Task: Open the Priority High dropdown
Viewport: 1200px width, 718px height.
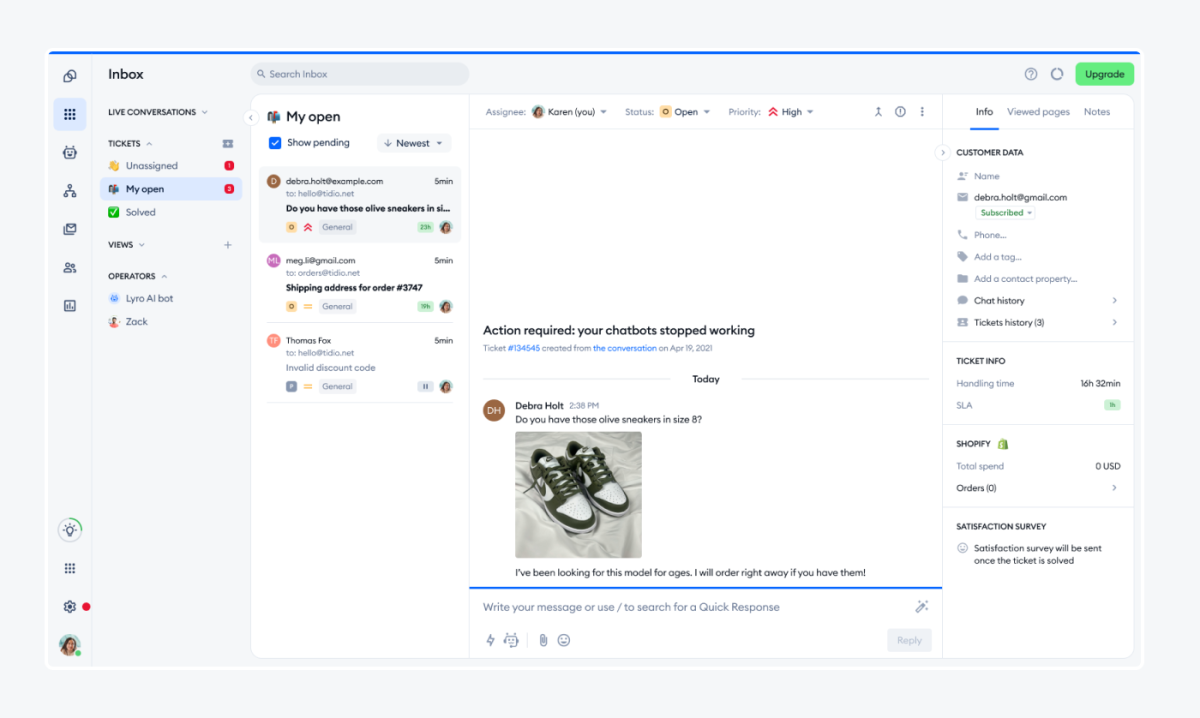Action: pyautogui.click(x=790, y=112)
